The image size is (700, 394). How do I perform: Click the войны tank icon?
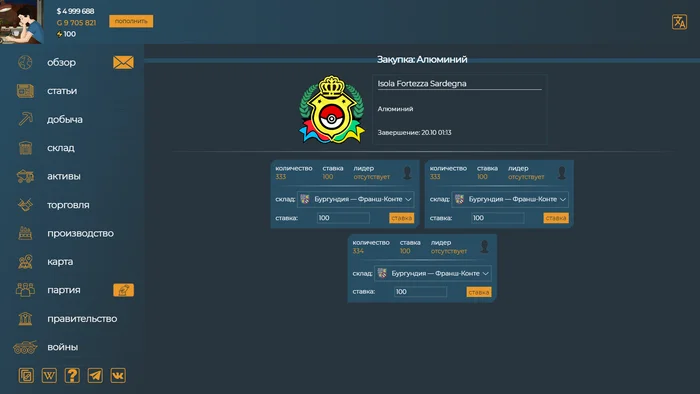pos(25,347)
